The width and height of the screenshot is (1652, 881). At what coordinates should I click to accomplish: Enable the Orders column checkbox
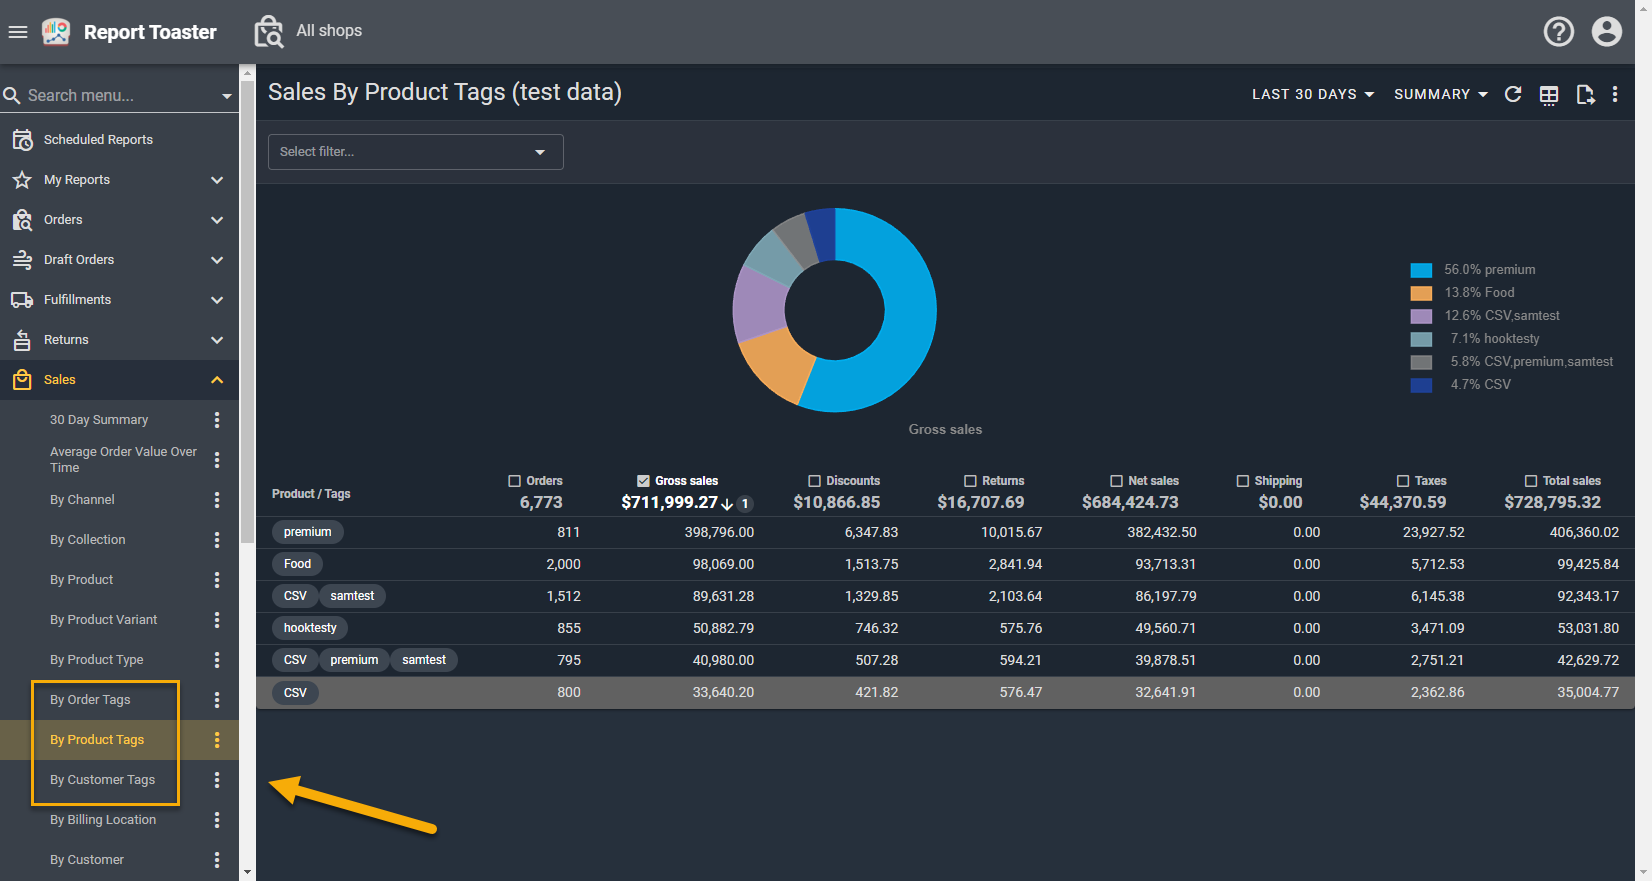515,481
